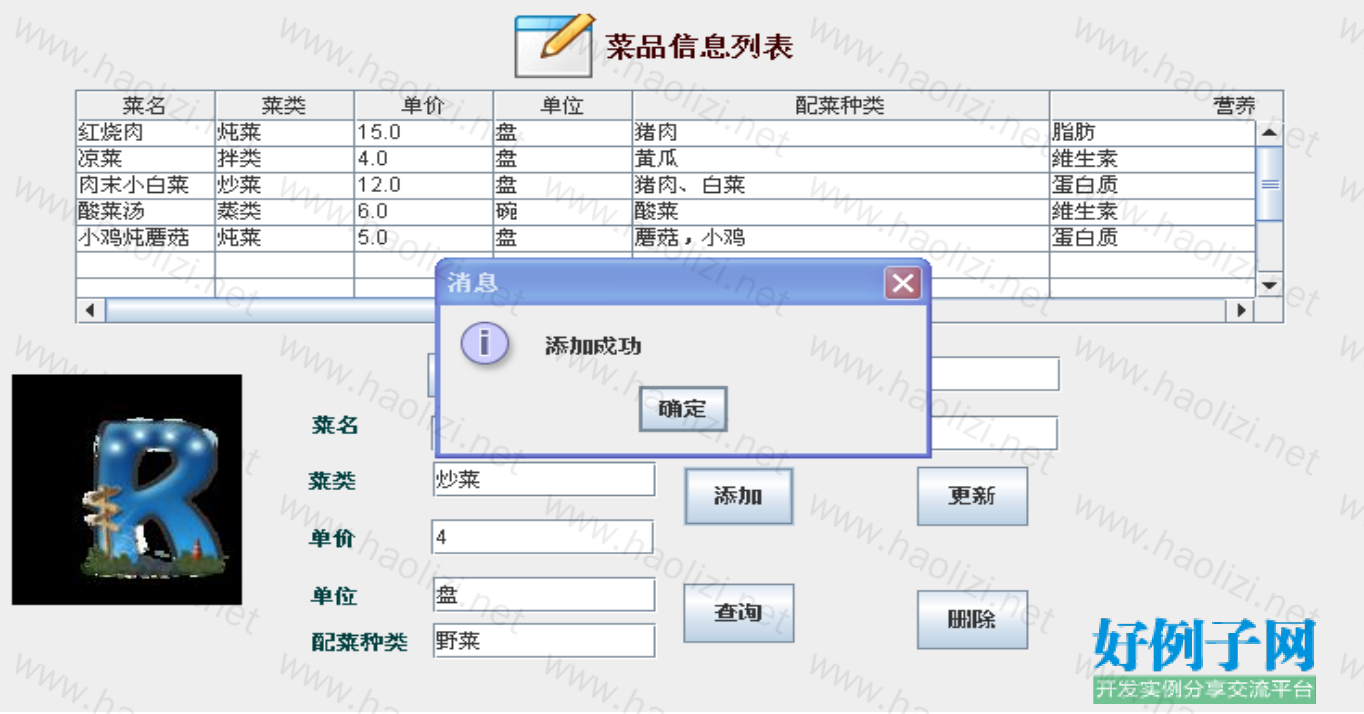
Task: Click the 配菜种类 input field containing 野菜
Action: tap(543, 641)
